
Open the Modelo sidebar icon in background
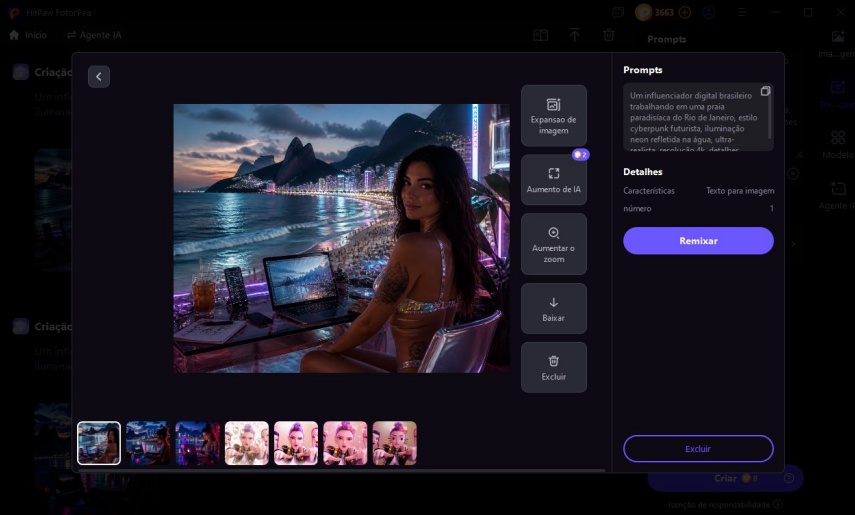tap(838, 145)
